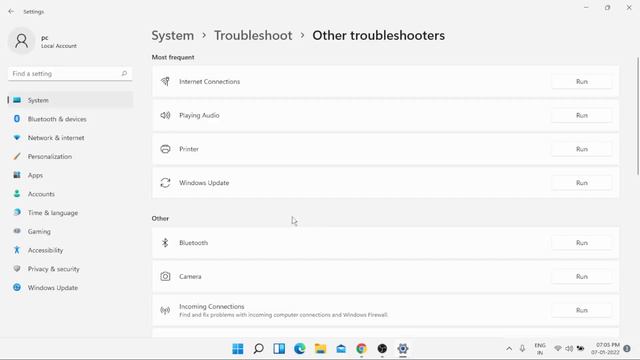The height and width of the screenshot is (360, 640).
Task: Open the Windows Start menu
Action: (238, 349)
